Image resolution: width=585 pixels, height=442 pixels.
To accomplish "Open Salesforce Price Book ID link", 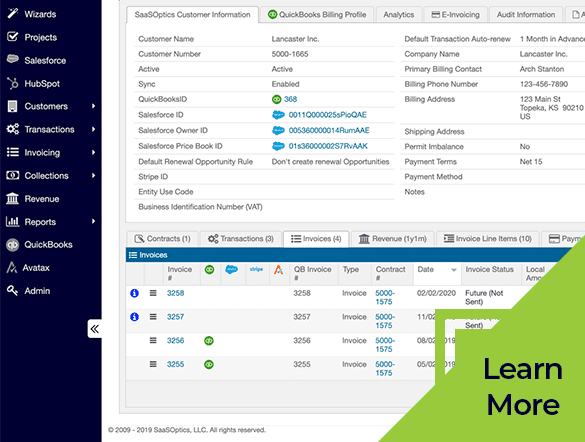I will pos(328,146).
